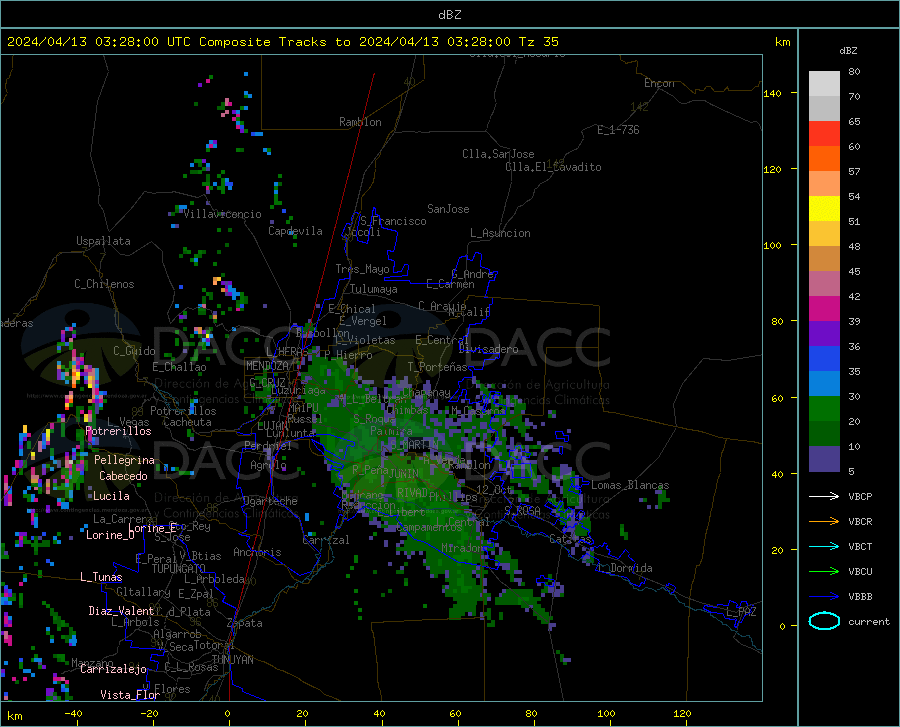Select the slate-purple swatch above 5 dBZ
This screenshot has height=727, width=900.
pos(824,458)
